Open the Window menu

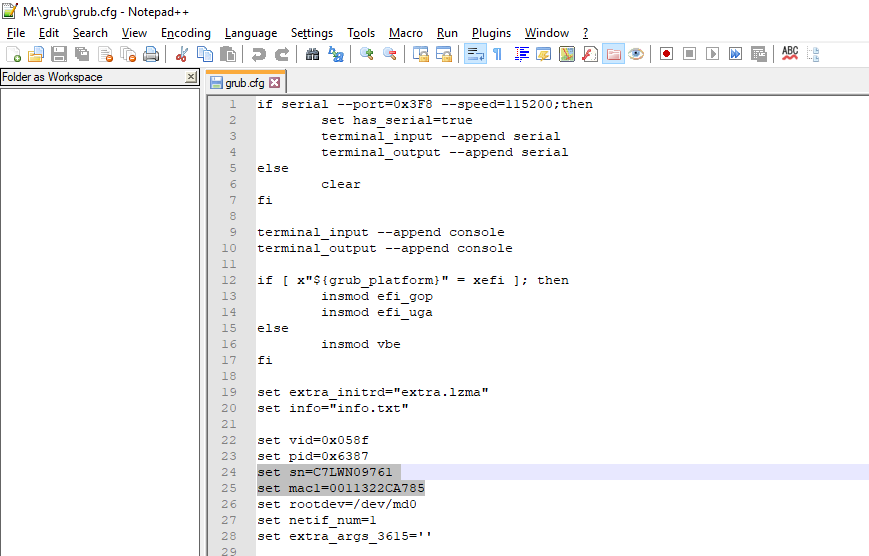click(x=546, y=33)
